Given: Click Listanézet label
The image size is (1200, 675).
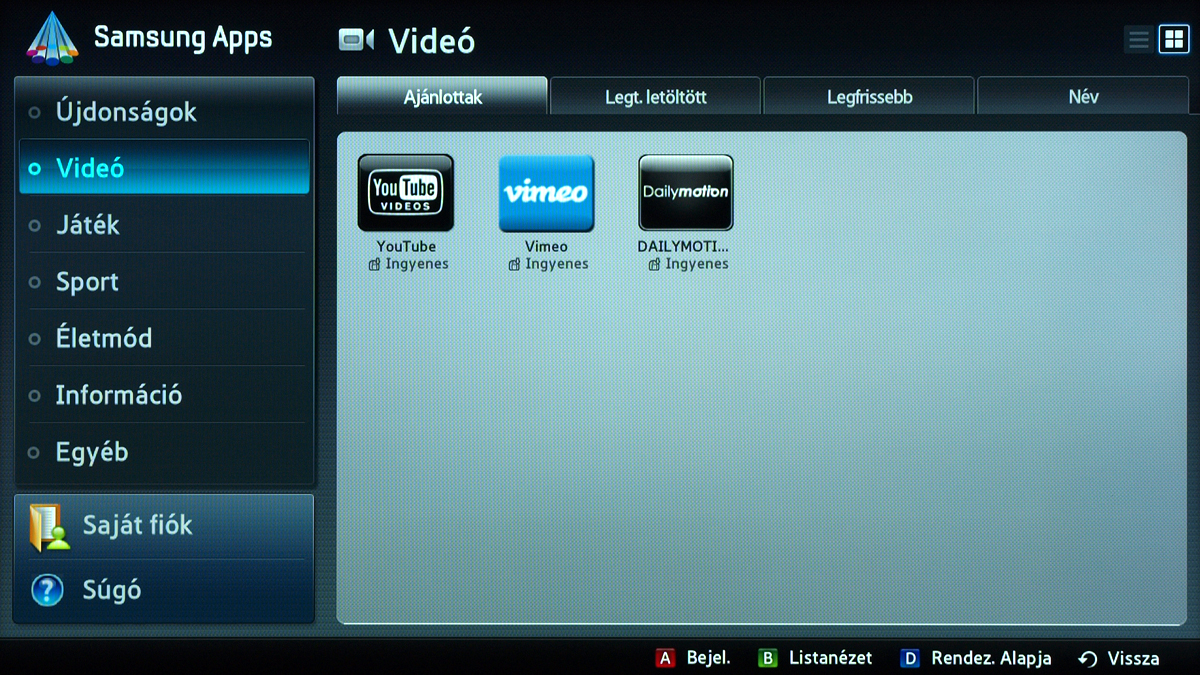Looking at the screenshot, I should point(830,658).
